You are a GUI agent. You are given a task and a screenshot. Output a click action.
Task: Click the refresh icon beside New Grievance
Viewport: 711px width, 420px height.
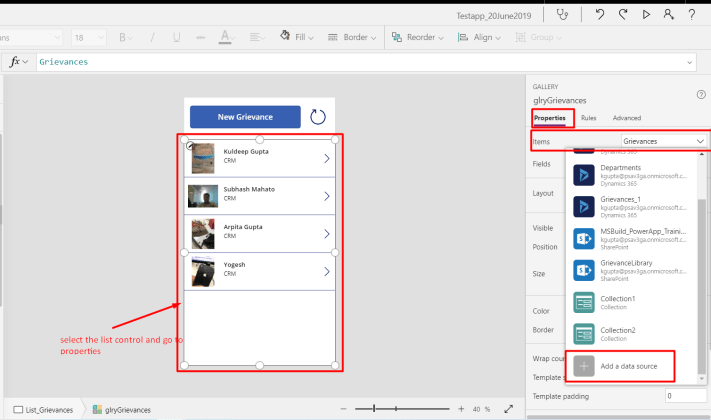pos(318,117)
